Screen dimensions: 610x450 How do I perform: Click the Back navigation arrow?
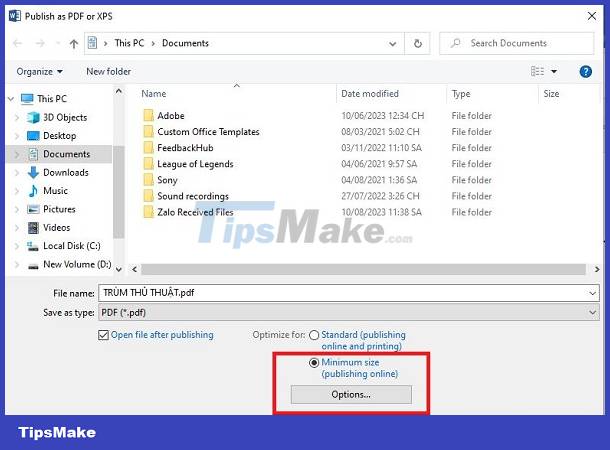click(x=18, y=43)
